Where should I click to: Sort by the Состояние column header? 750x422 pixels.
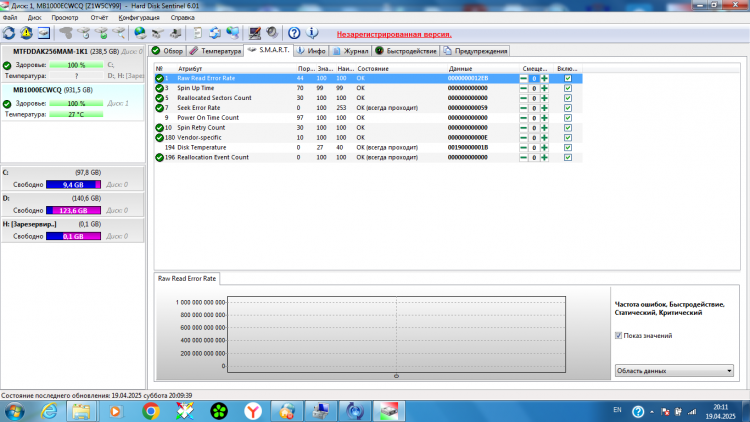click(402, 69)
